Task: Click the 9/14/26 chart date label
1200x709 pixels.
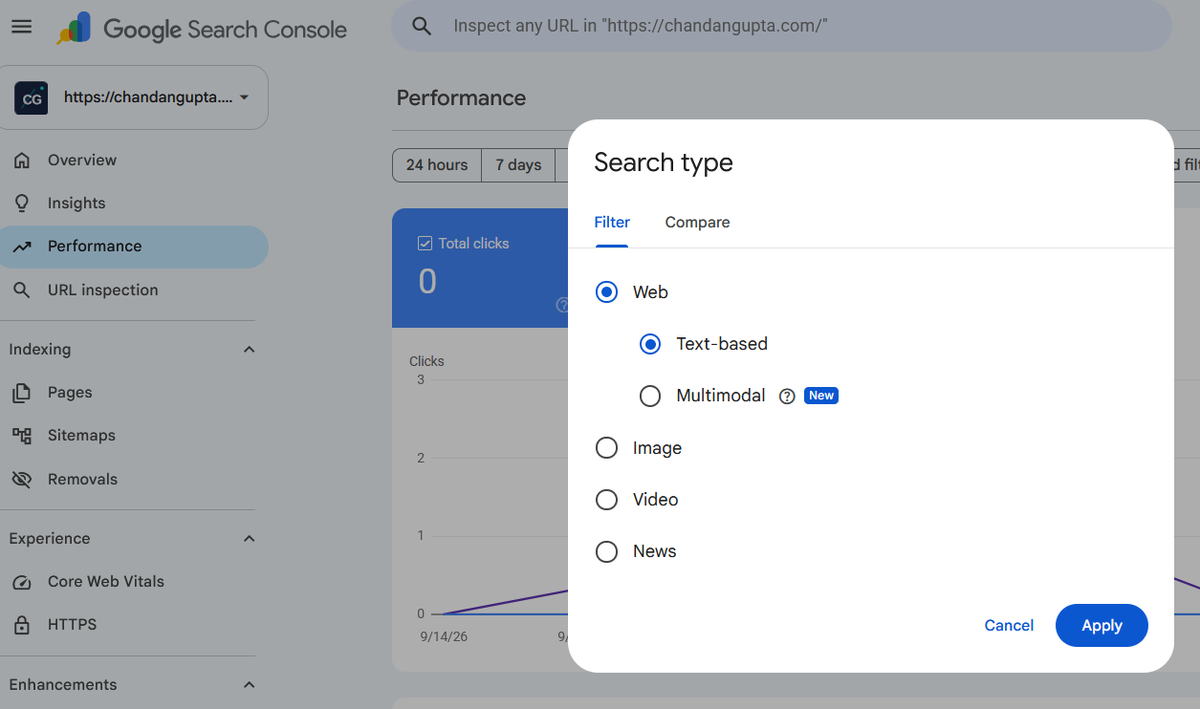Action: coord(442,636)
